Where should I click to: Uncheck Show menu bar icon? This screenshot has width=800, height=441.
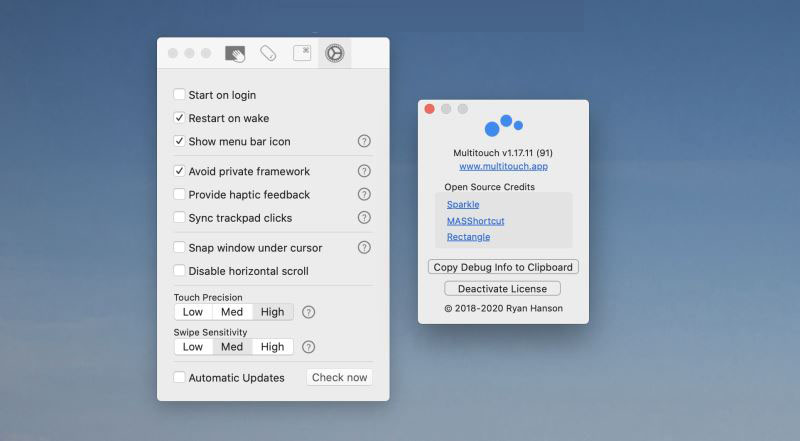point(179,141)
